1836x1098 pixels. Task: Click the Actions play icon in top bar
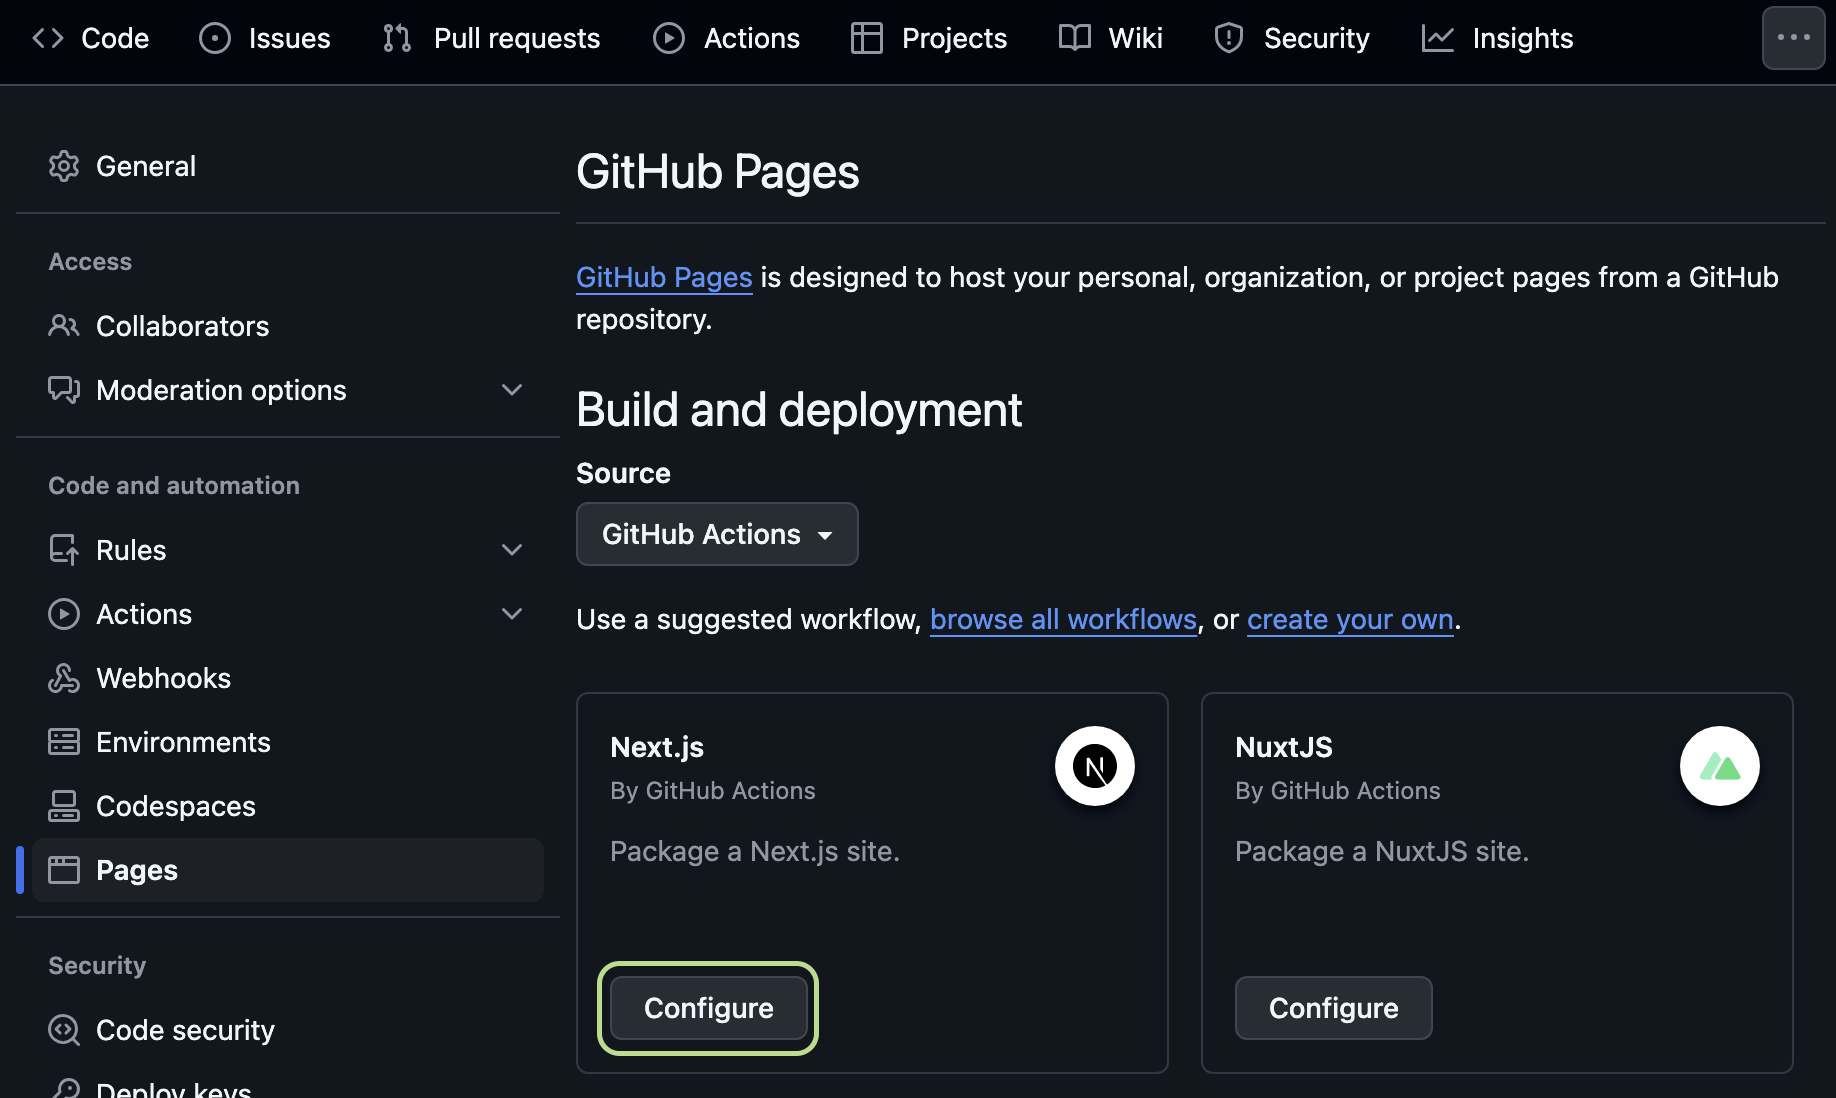(669, 38)
